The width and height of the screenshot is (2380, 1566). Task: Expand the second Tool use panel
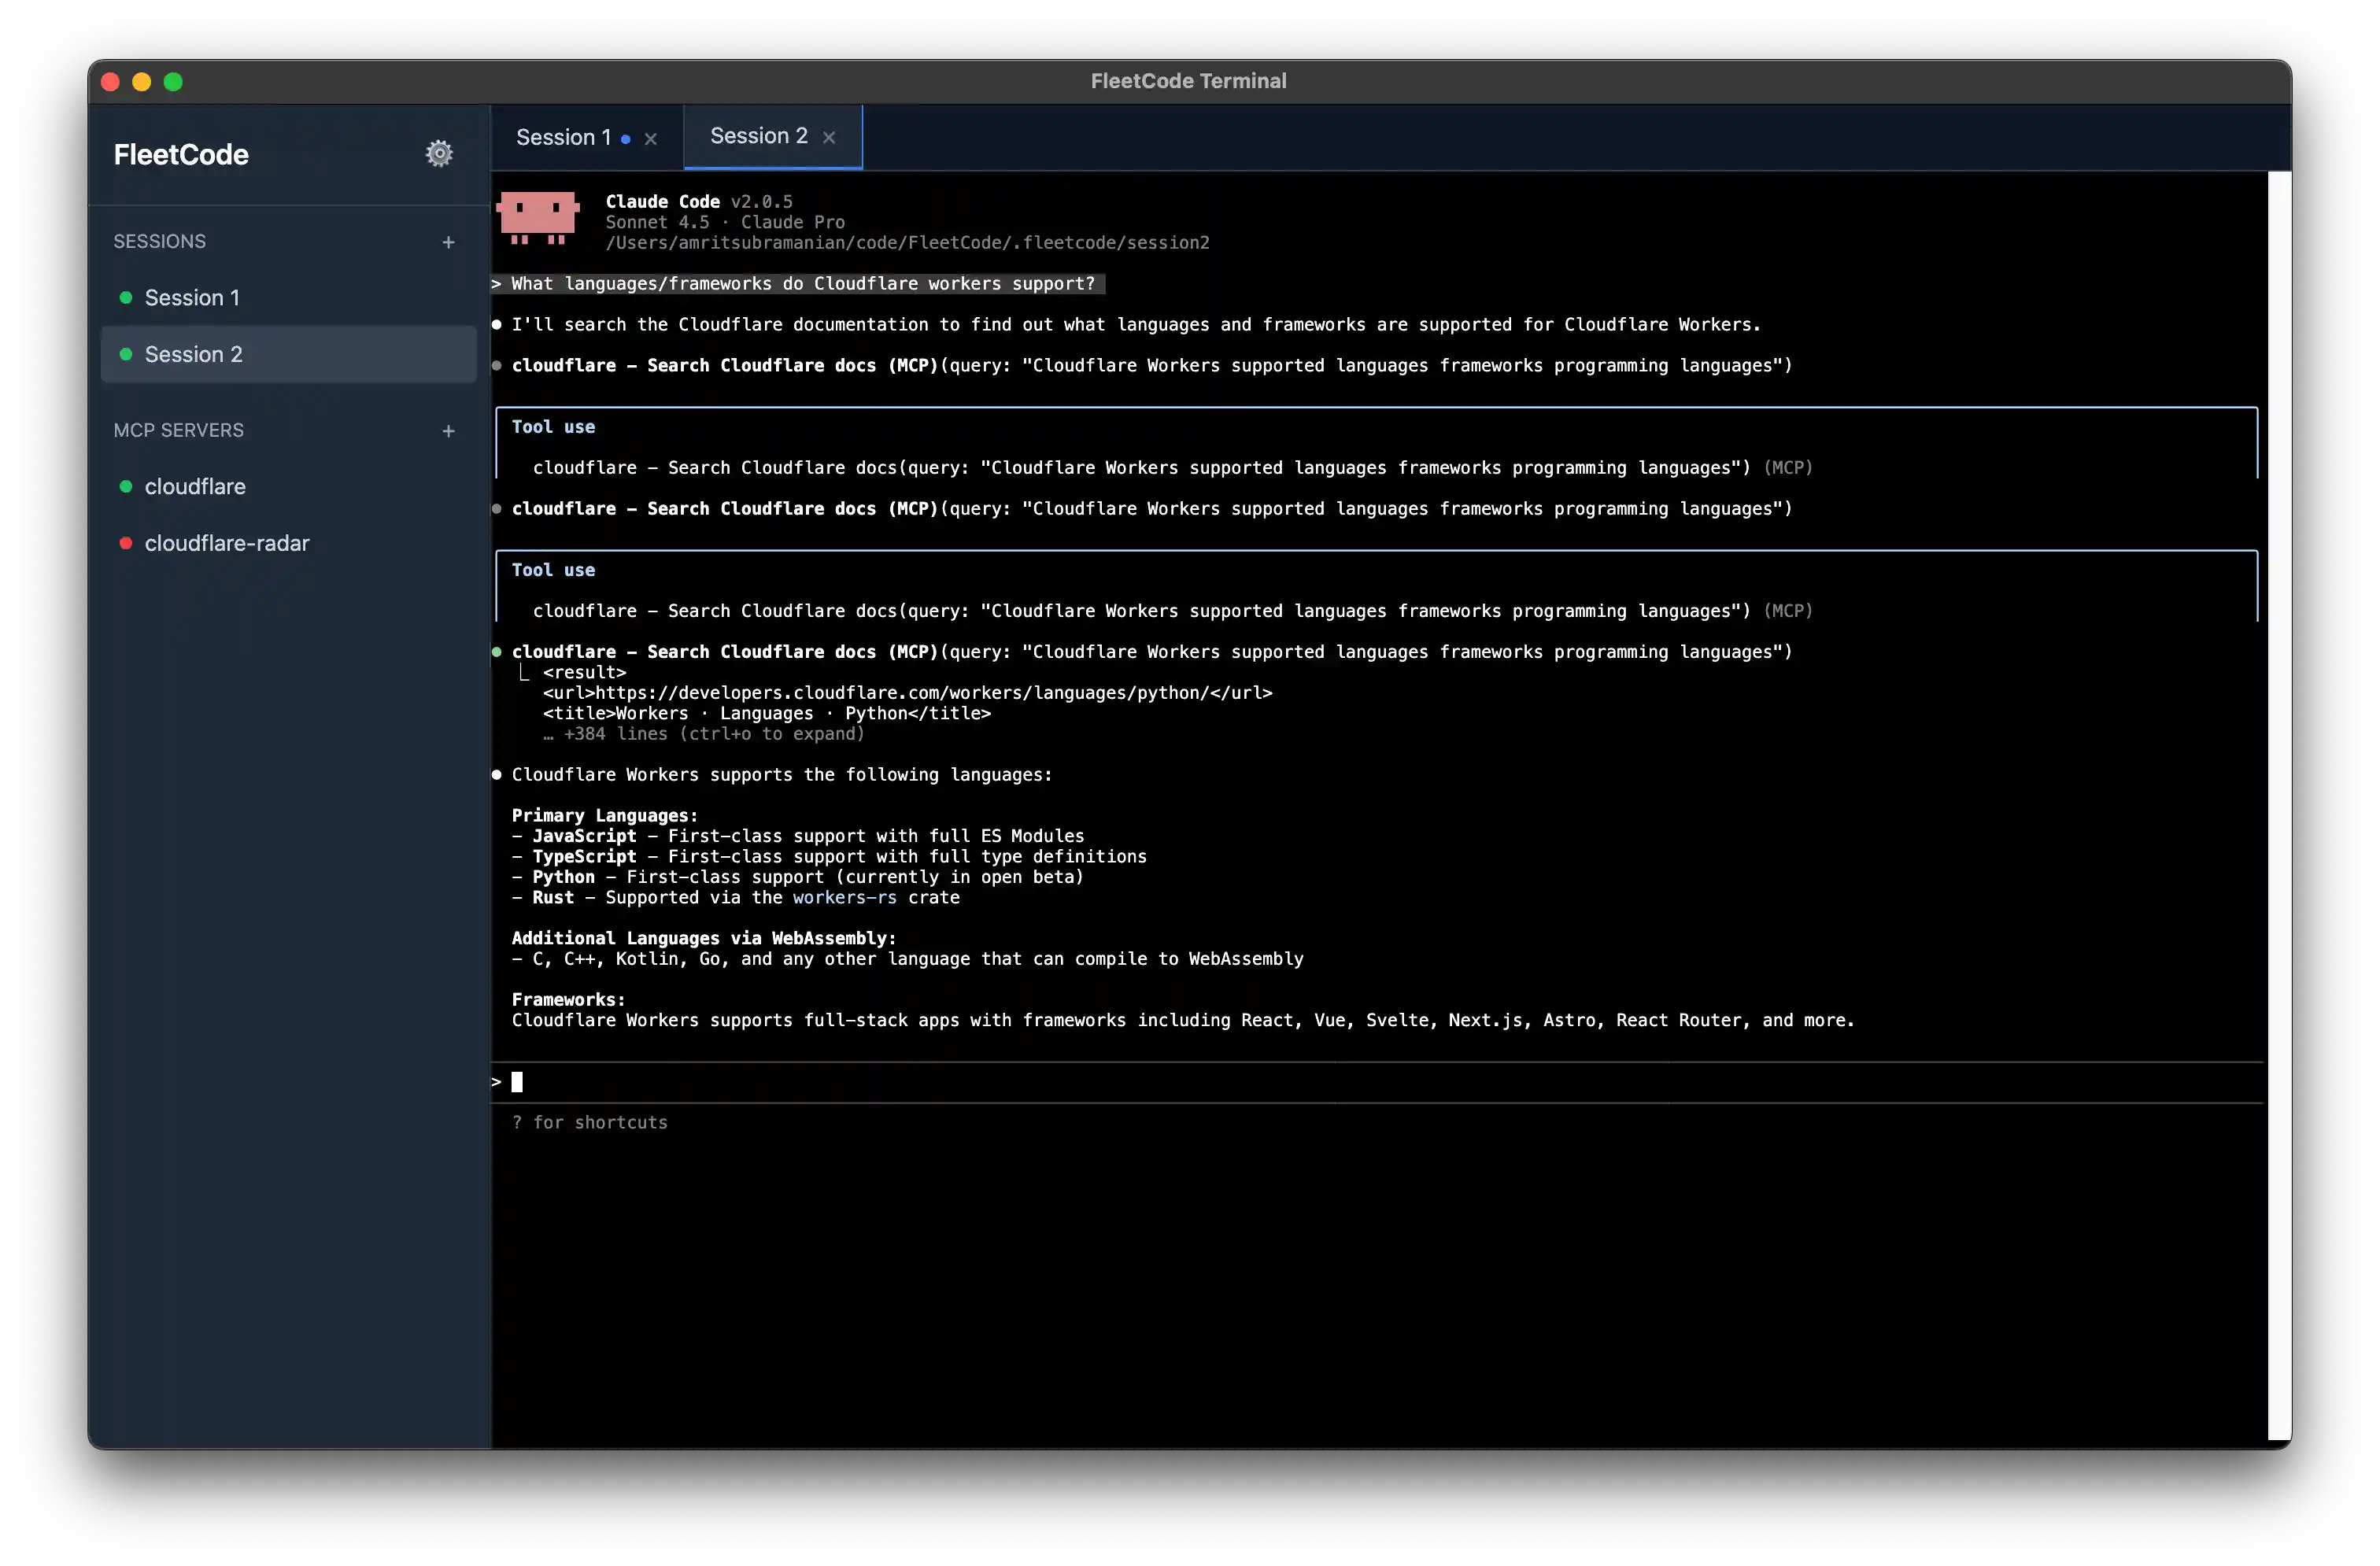pos(553,569)
